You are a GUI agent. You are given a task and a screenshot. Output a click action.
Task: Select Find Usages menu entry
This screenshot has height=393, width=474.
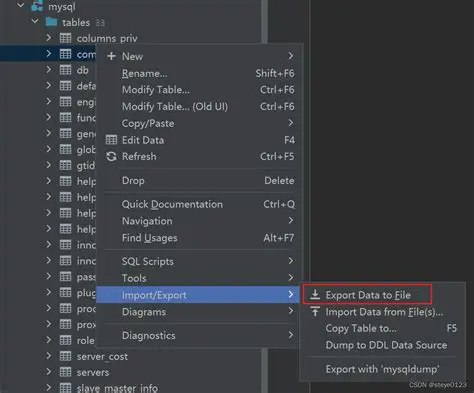pos(199,238)
